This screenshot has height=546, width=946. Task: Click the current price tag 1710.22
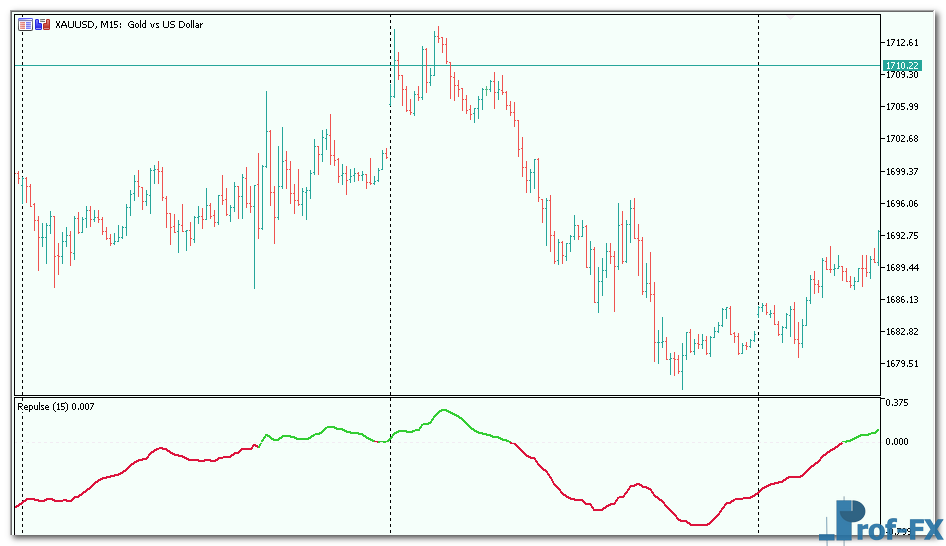(901, 65)
